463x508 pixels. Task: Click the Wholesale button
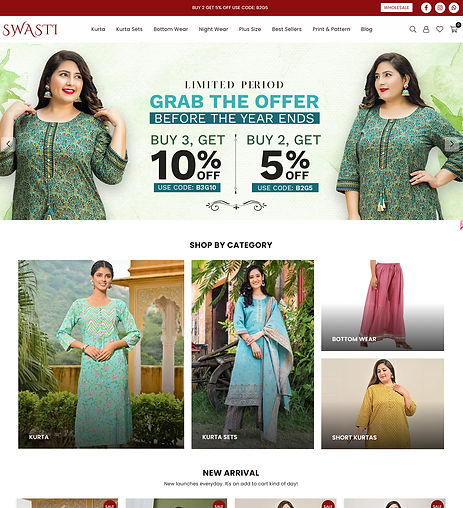pyautogui.click(x=396, y=8)
